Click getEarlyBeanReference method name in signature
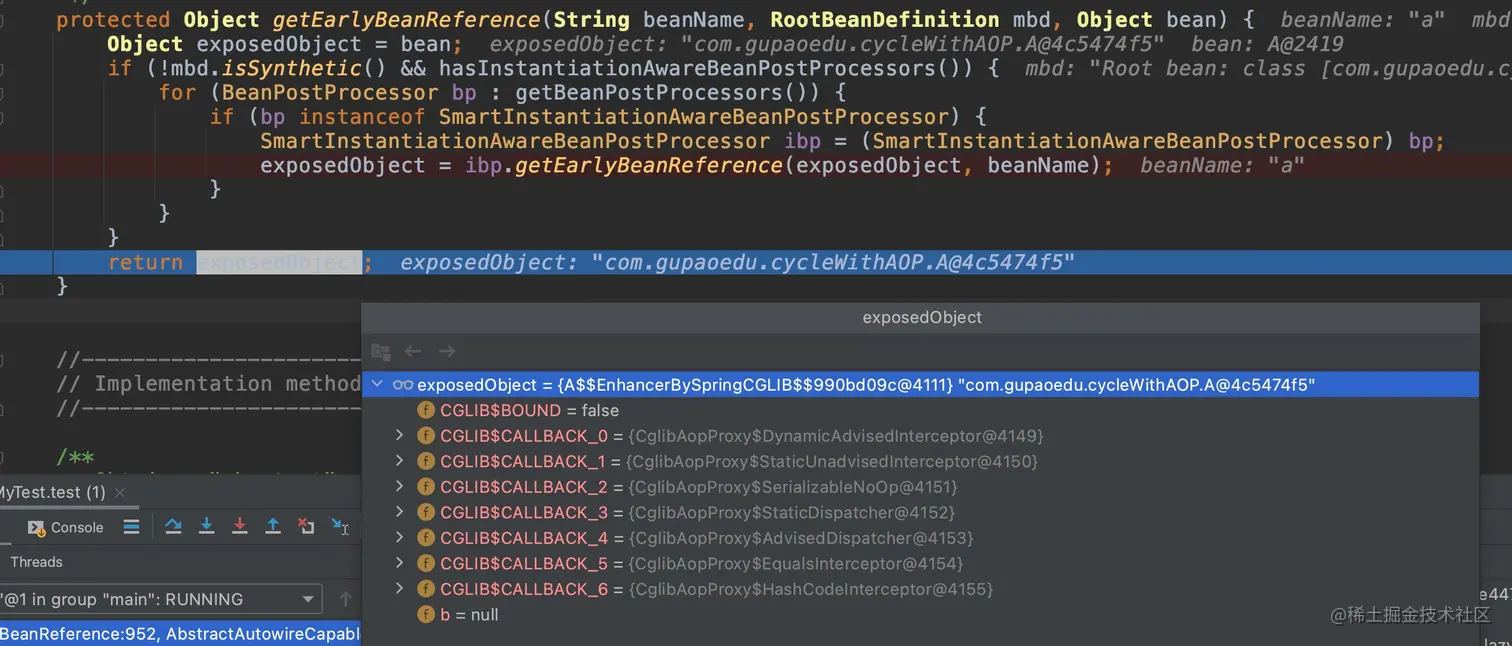The height and width of the screenshot is (646, 1512). [x=404, y=19]
